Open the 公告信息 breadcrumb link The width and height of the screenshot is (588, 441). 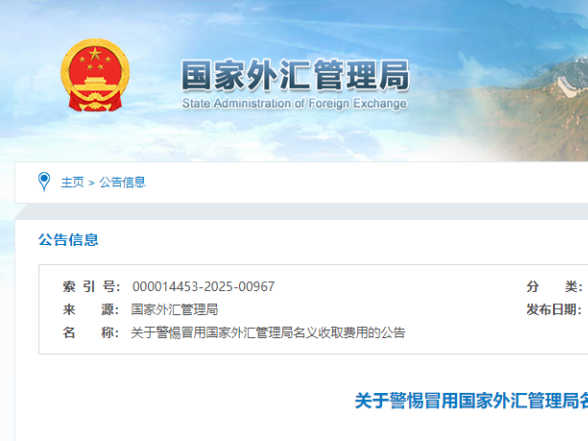122,182
